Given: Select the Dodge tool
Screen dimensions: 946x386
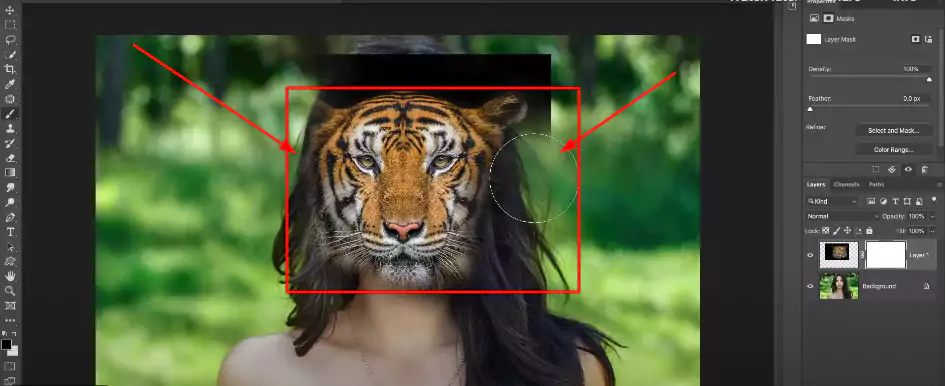Looking at the screenshot, I should click(x=10, y=202).
